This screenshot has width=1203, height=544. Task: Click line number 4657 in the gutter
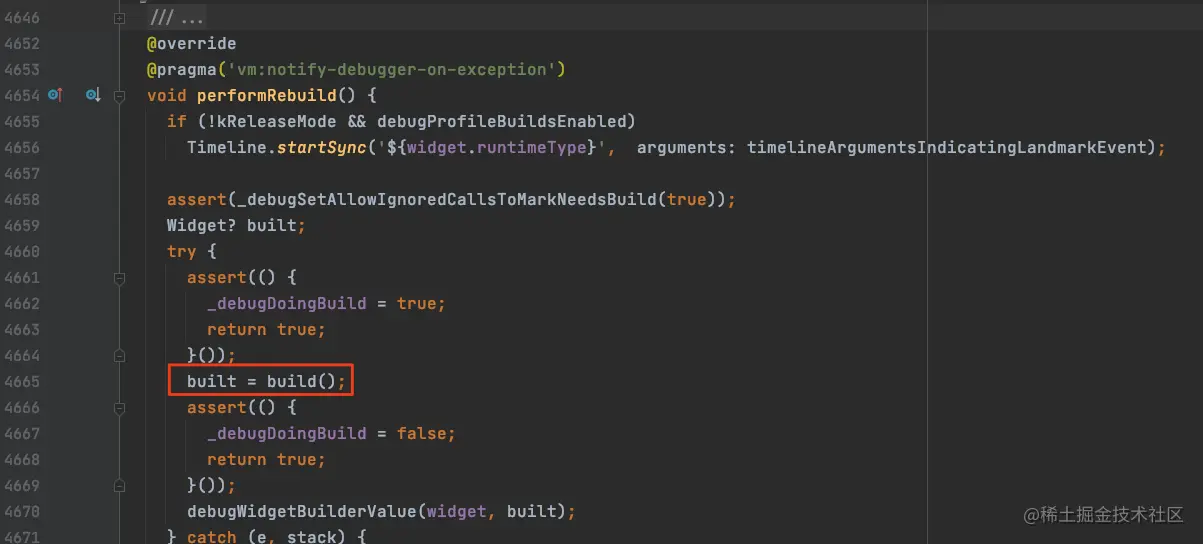pos(22,174)
